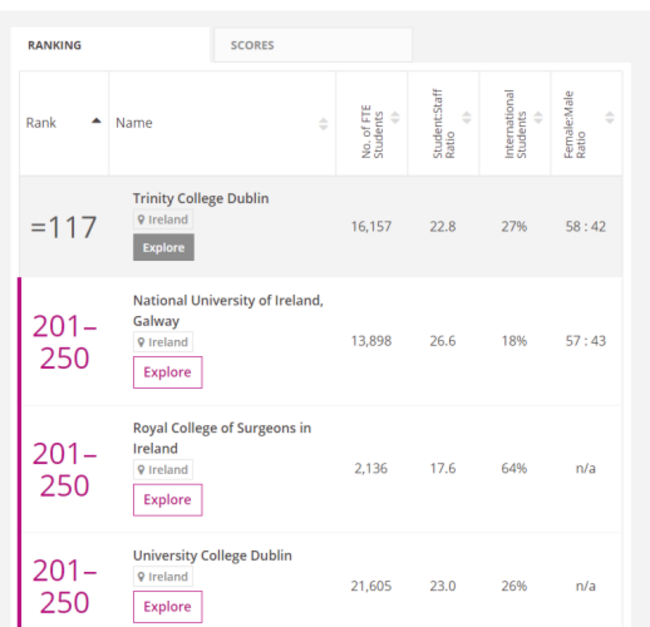650x627 pixels.
Task: Click 18% international students value
Action: (x=514, y=341)
